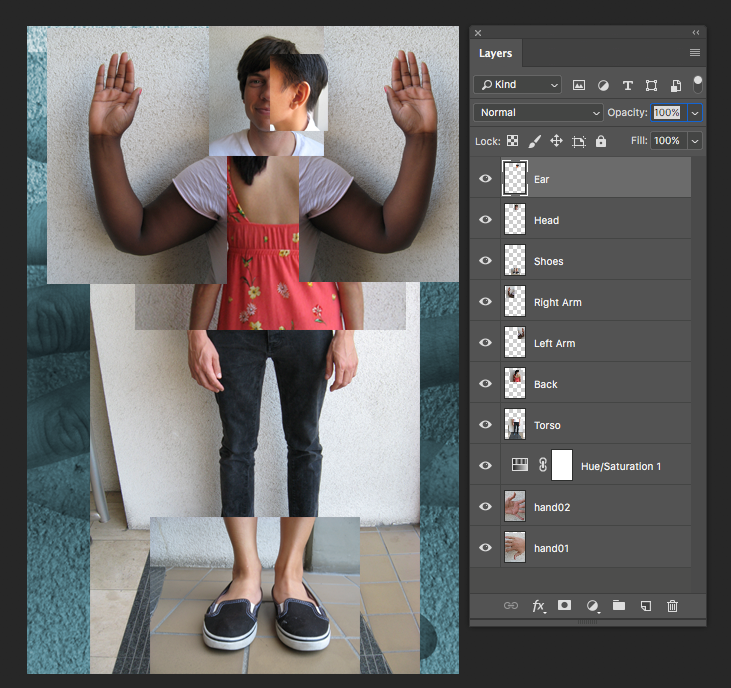Click the Layers panel tab
Viewport: 731px width, 688px height.
495,54
